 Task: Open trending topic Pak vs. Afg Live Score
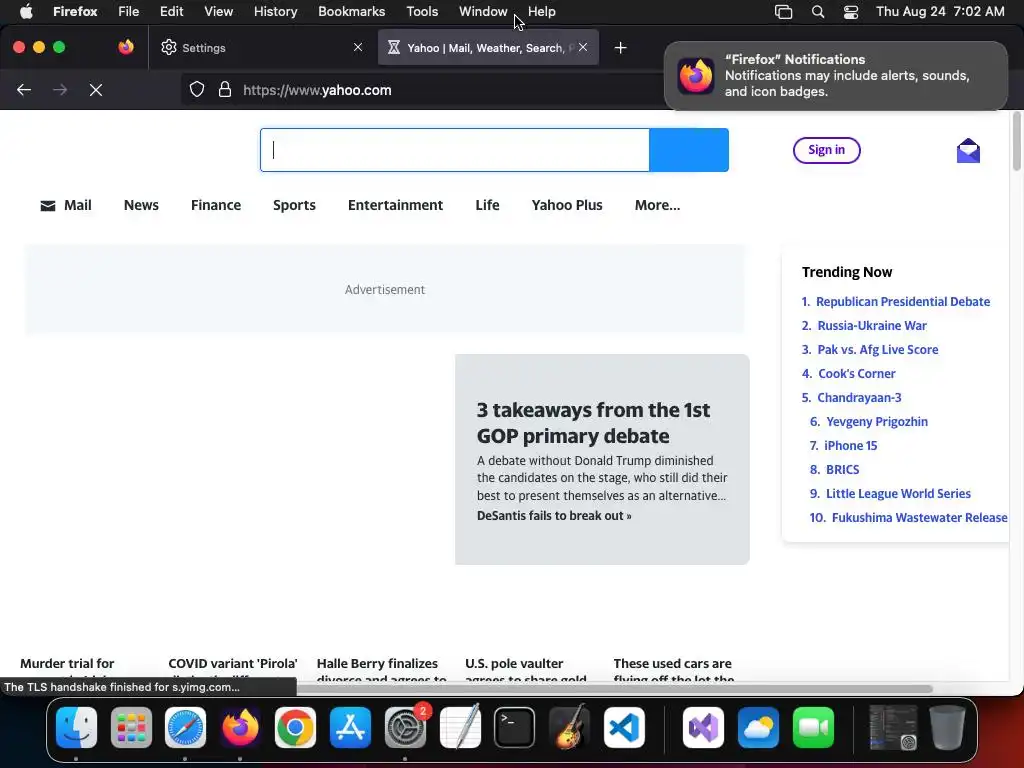tap(878, 350)
